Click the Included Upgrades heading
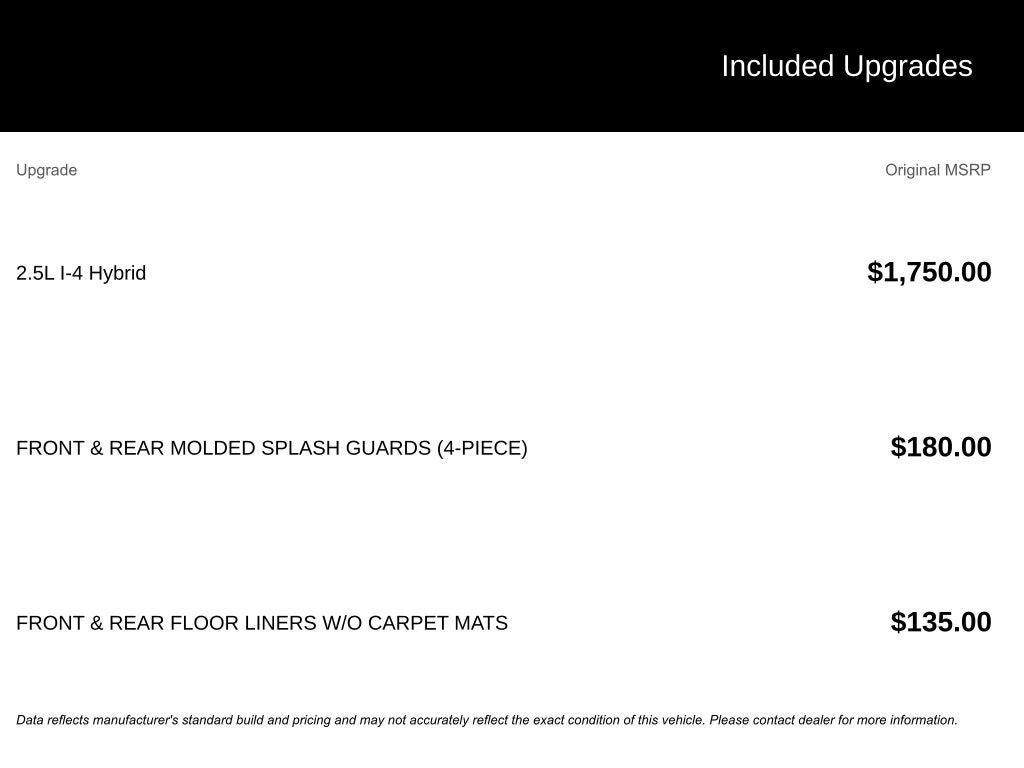Screen dimensions: 1024x768 (846, 66)
